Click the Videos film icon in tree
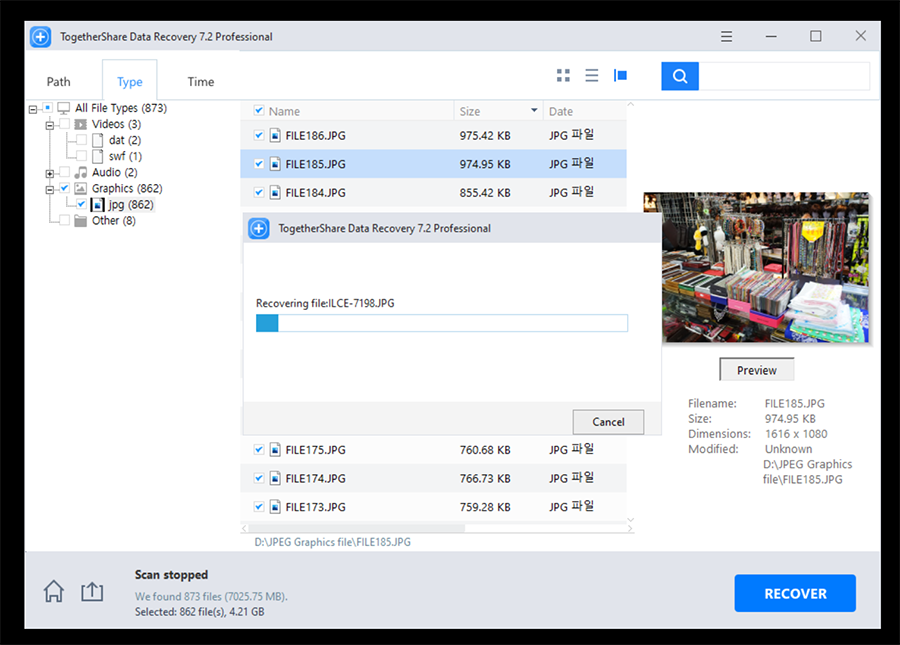Image resolution: width=900 pixels, height=645 pixels. pos(81,124)
